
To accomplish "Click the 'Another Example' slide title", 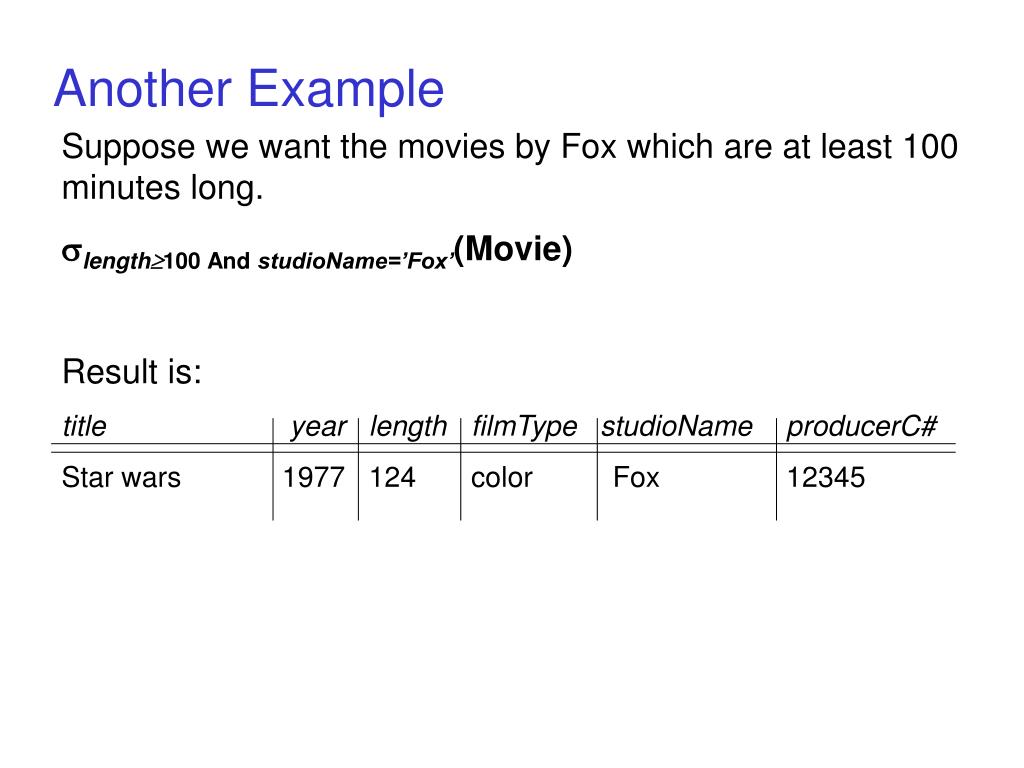I will coord(249,89).
